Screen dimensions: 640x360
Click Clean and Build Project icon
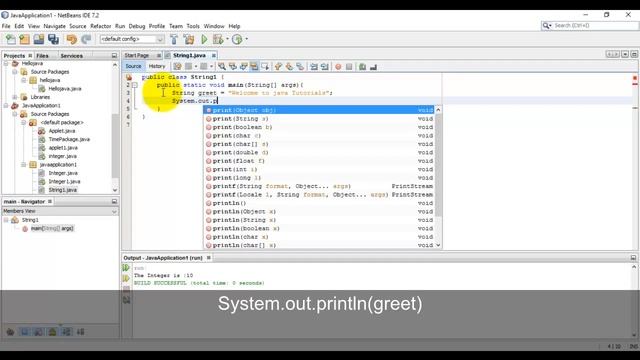189,39
